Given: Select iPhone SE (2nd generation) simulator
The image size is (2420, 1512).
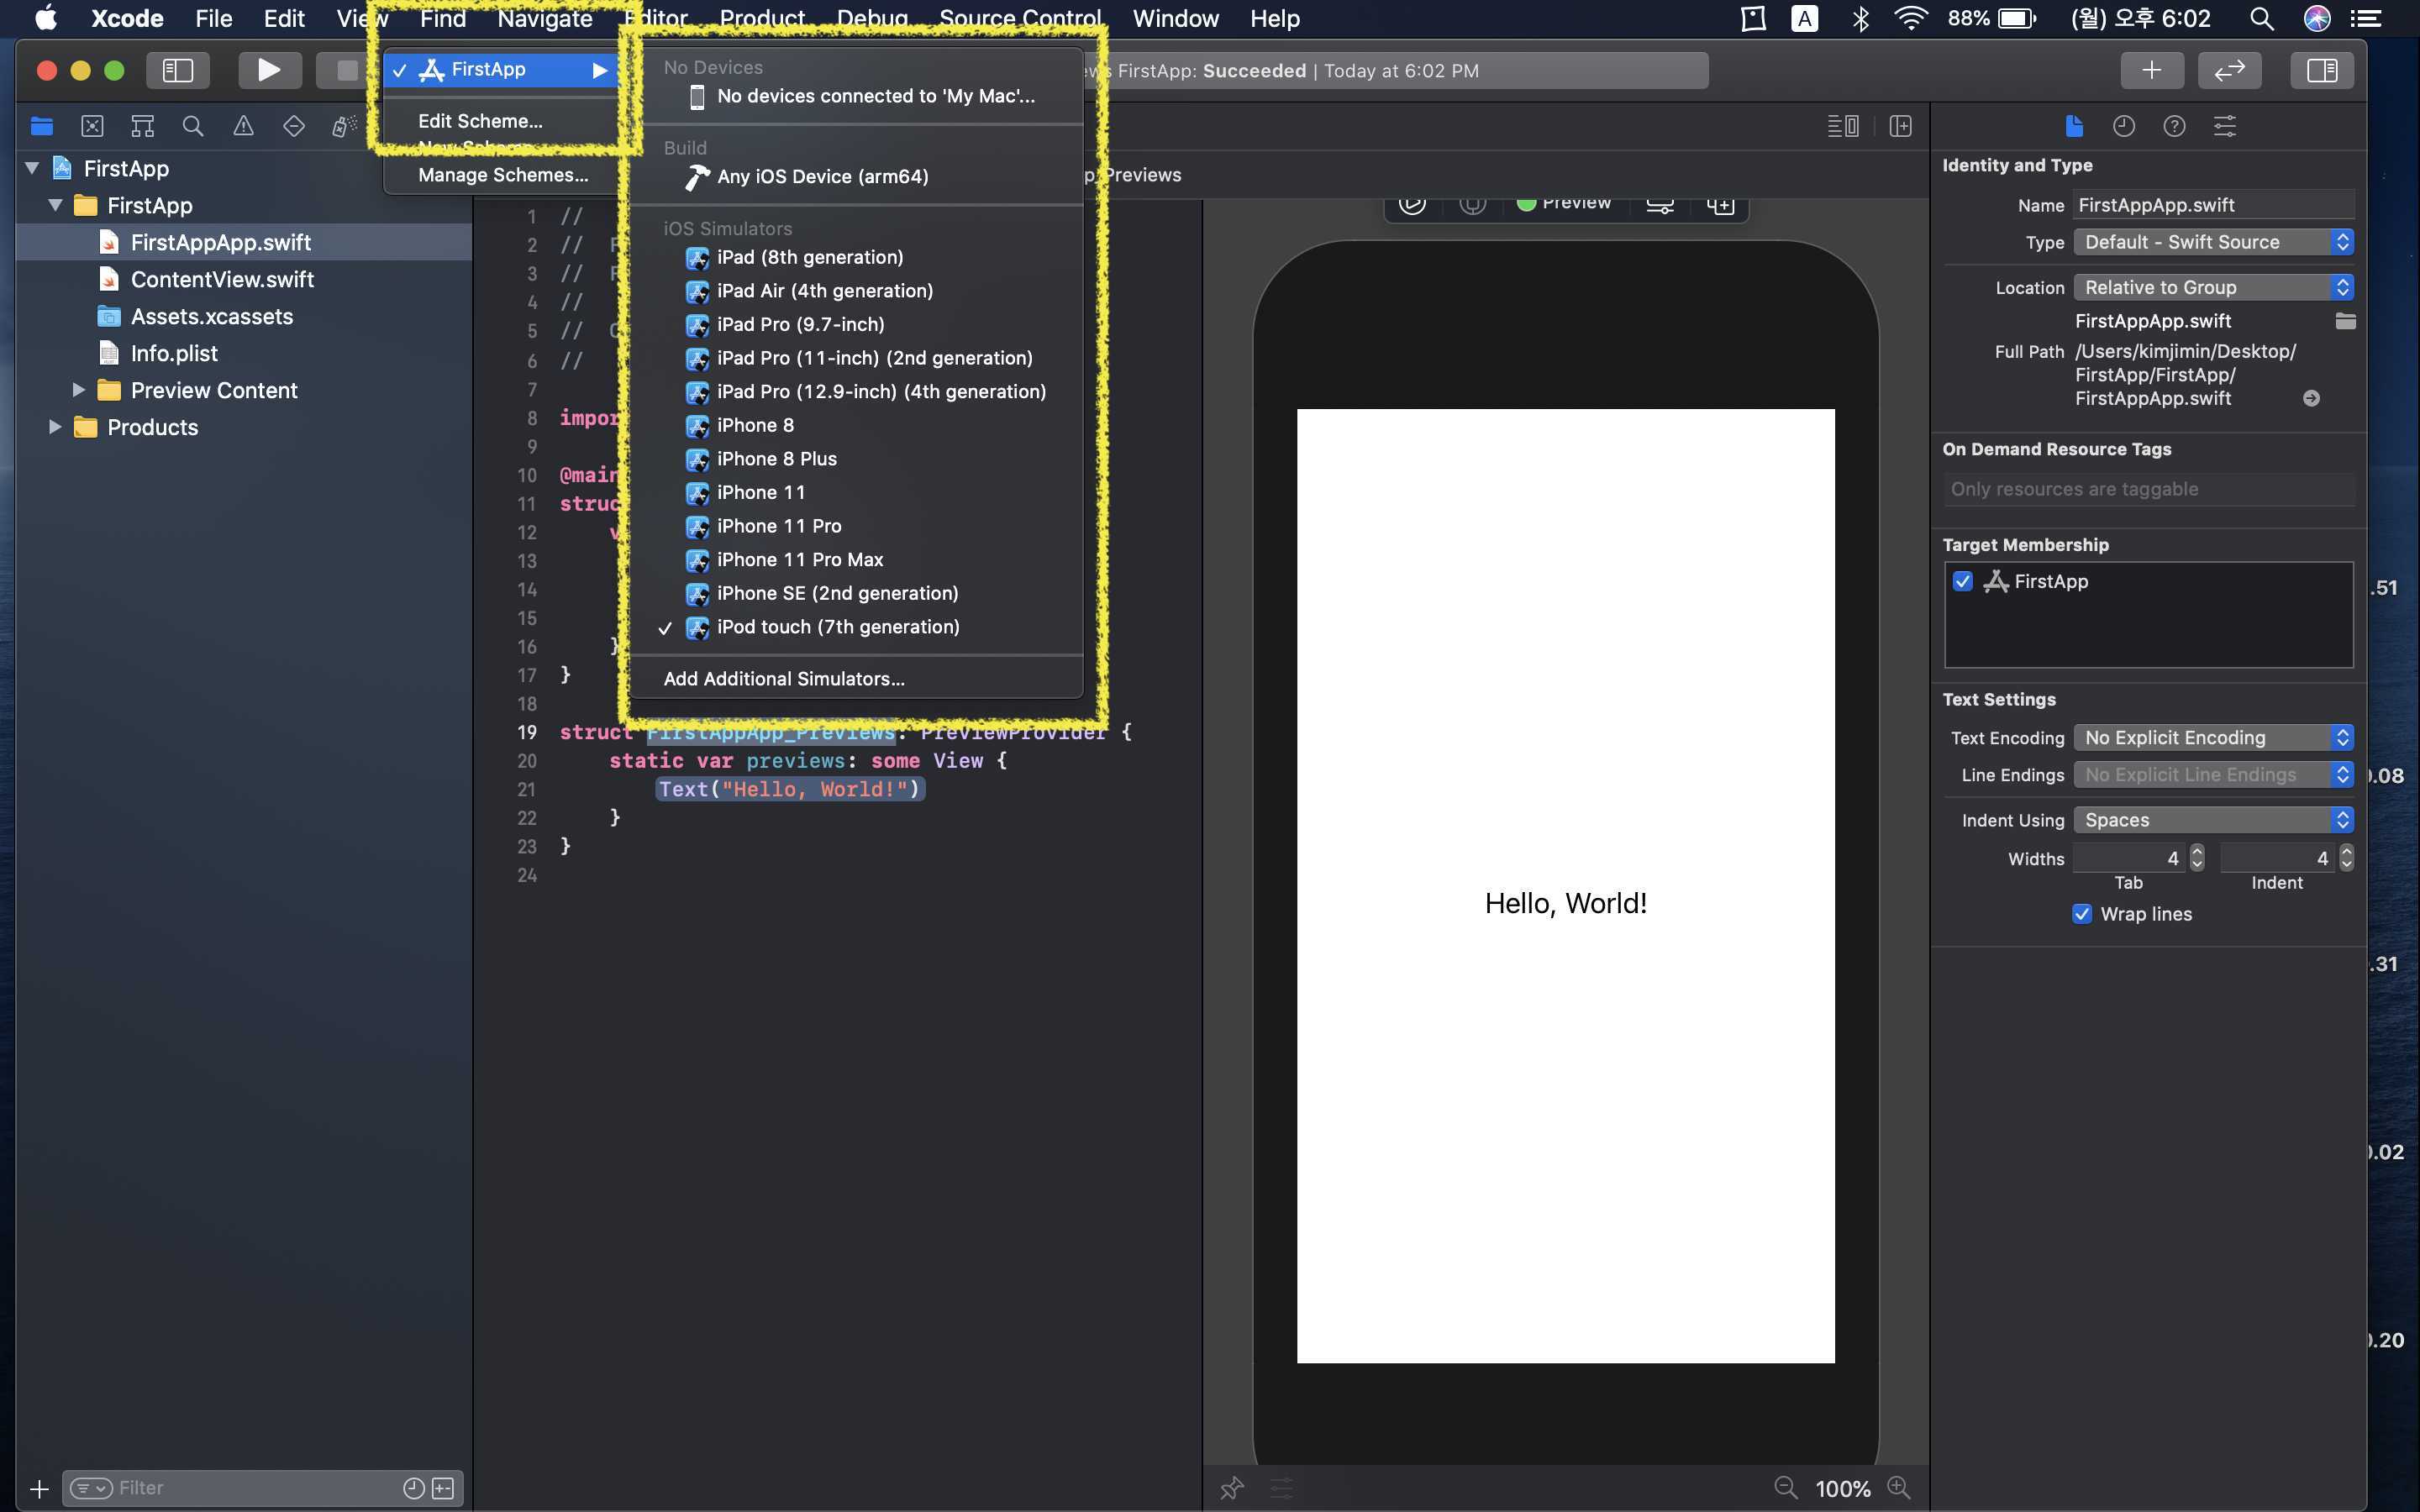Looking at the screenshot, I should [x=856, y=593].
